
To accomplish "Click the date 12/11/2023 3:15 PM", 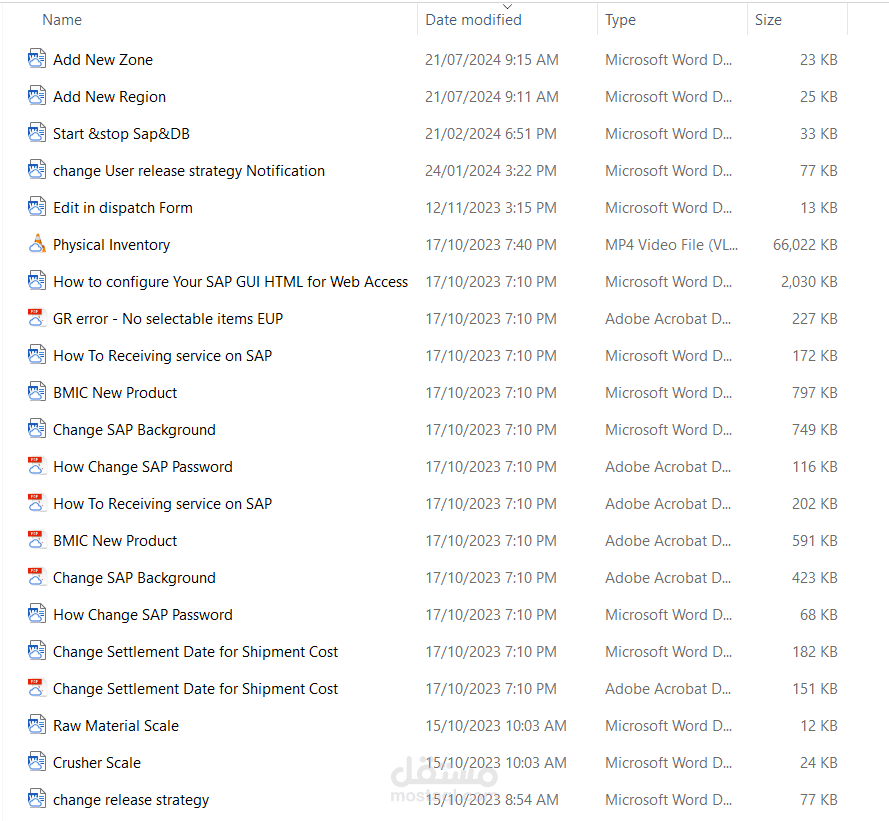I will point(491,208).
